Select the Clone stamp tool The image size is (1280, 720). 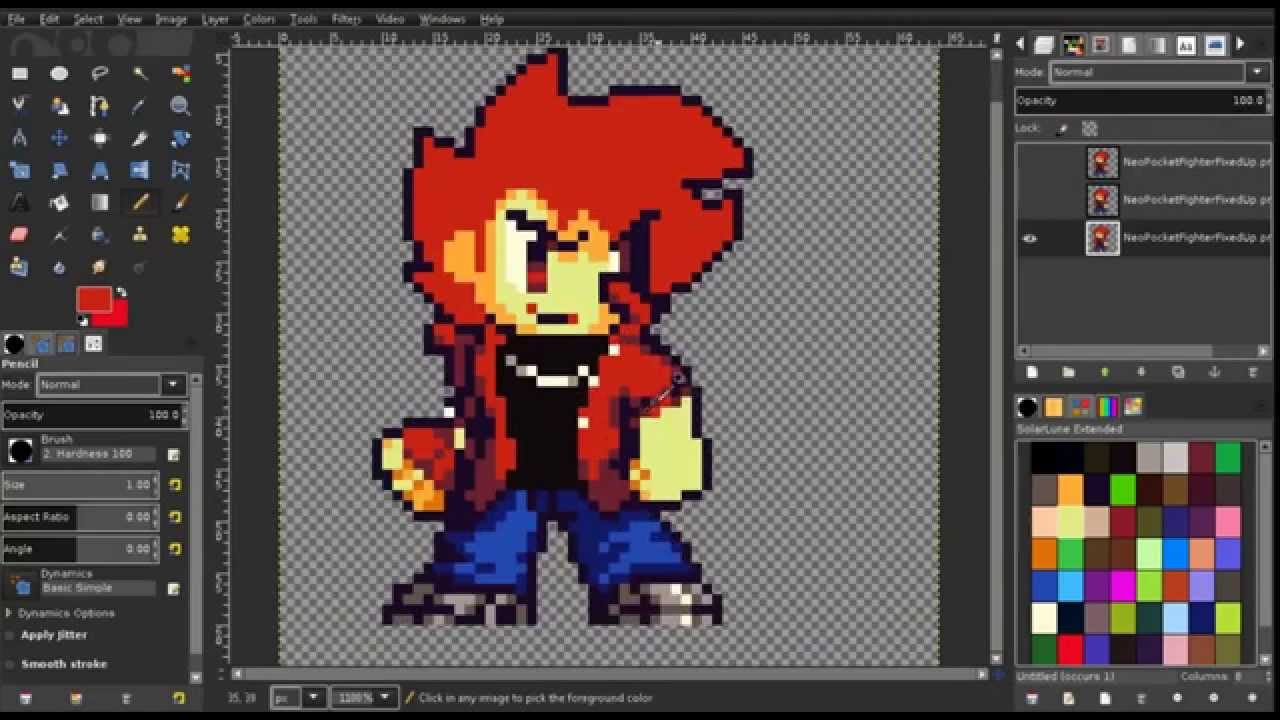140,234
